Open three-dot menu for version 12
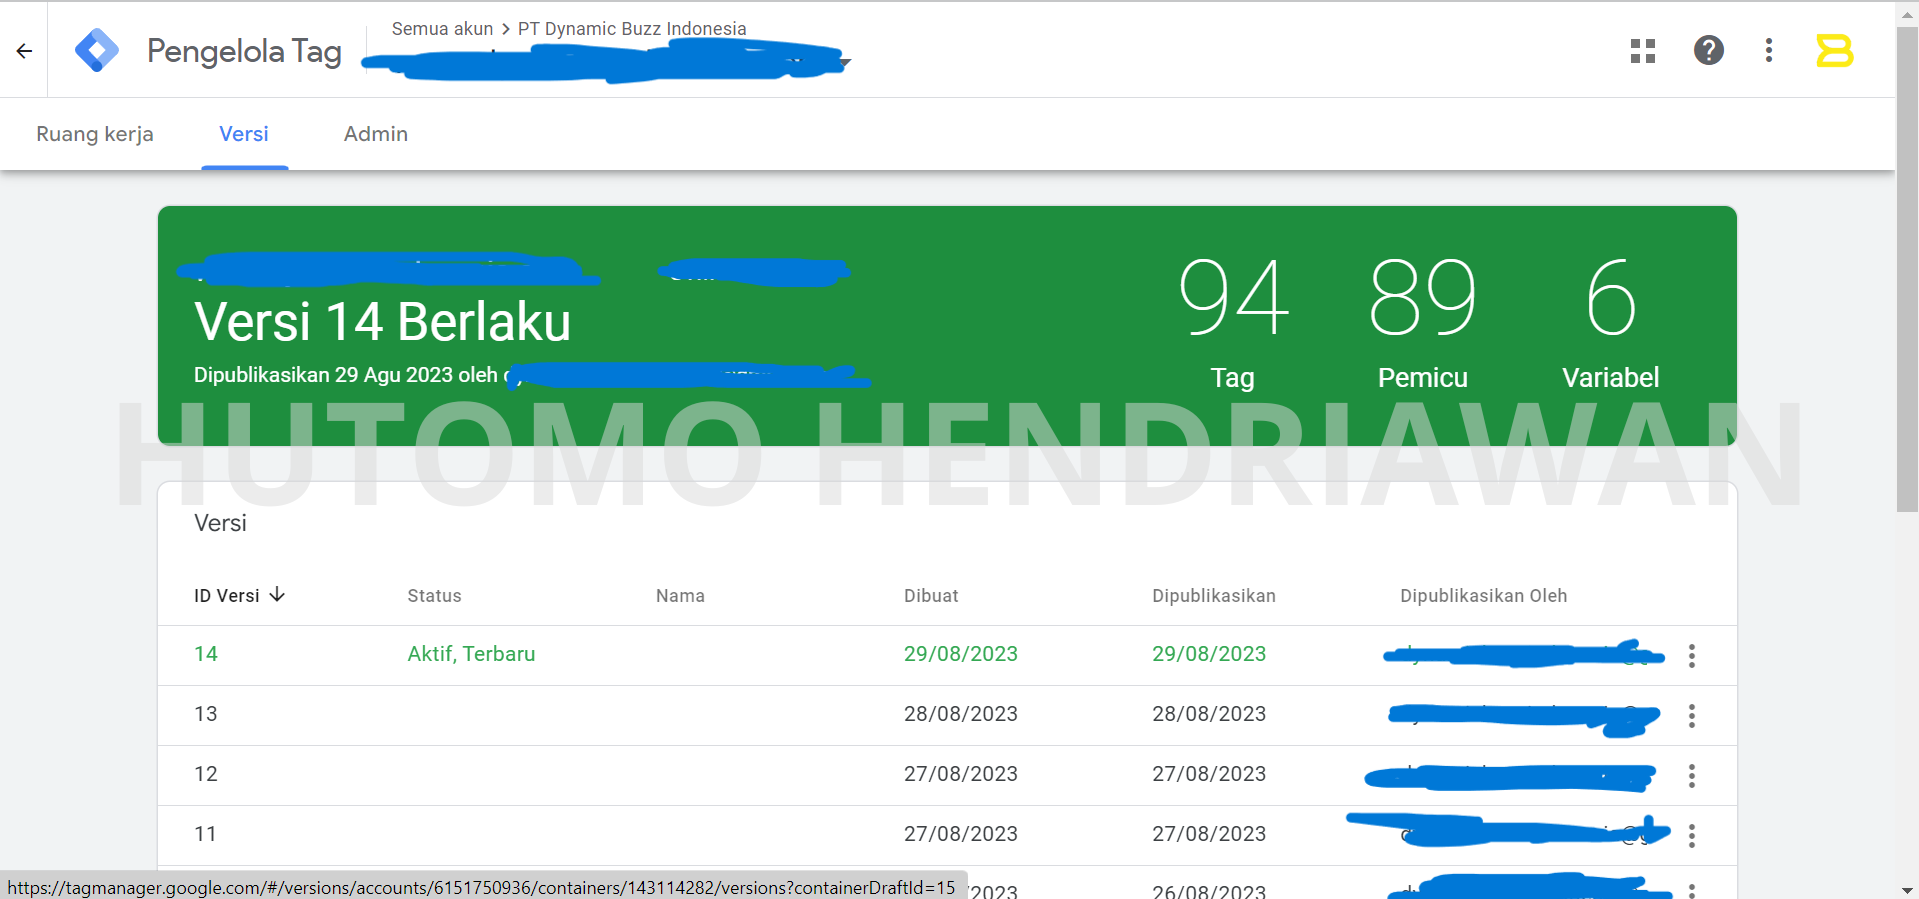The height and width of the screenshot is (899, 1919). click(1692, 776)
